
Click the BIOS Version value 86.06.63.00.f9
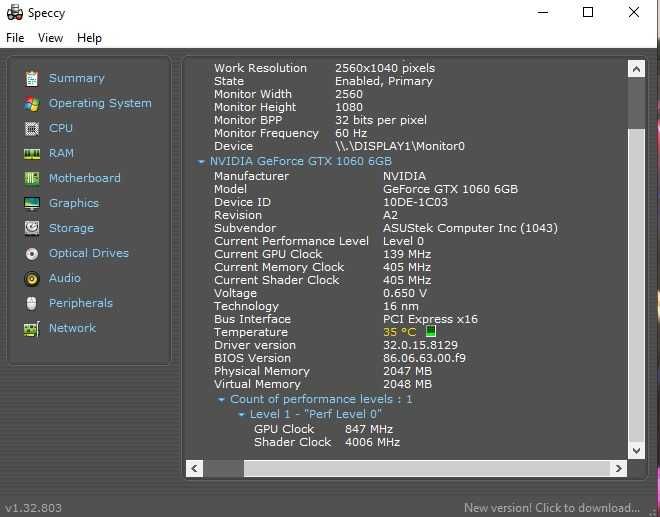click(424, 358)
